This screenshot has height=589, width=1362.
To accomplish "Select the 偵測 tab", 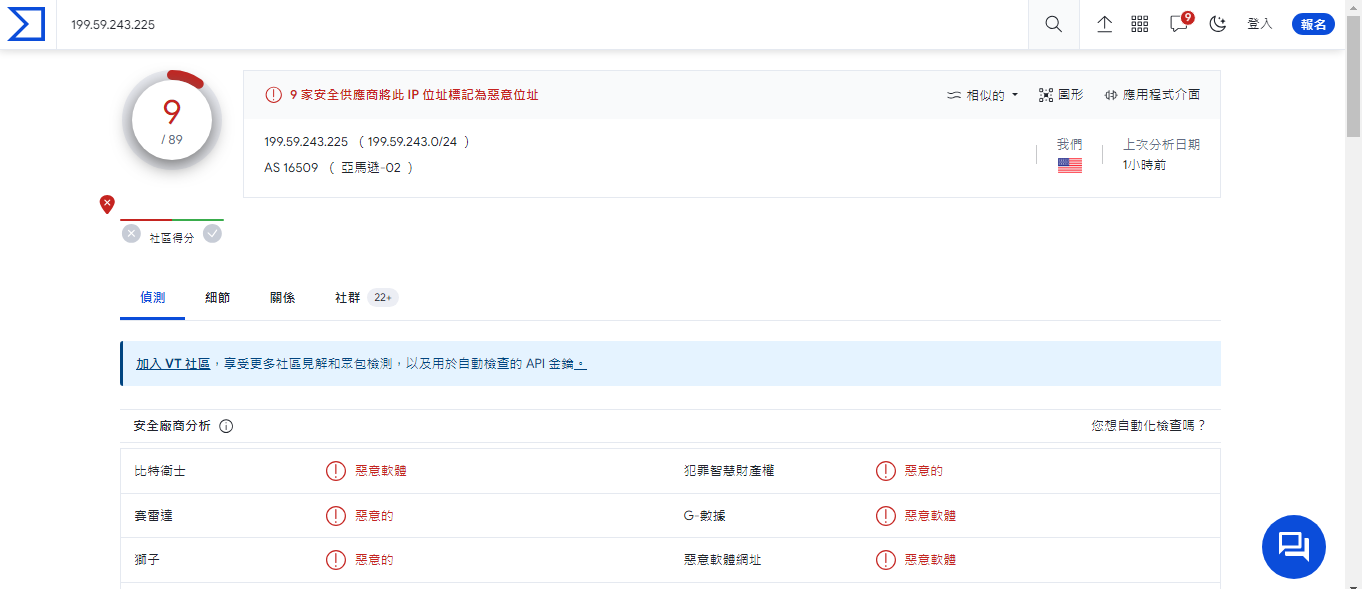I will (x=152, y=298).
